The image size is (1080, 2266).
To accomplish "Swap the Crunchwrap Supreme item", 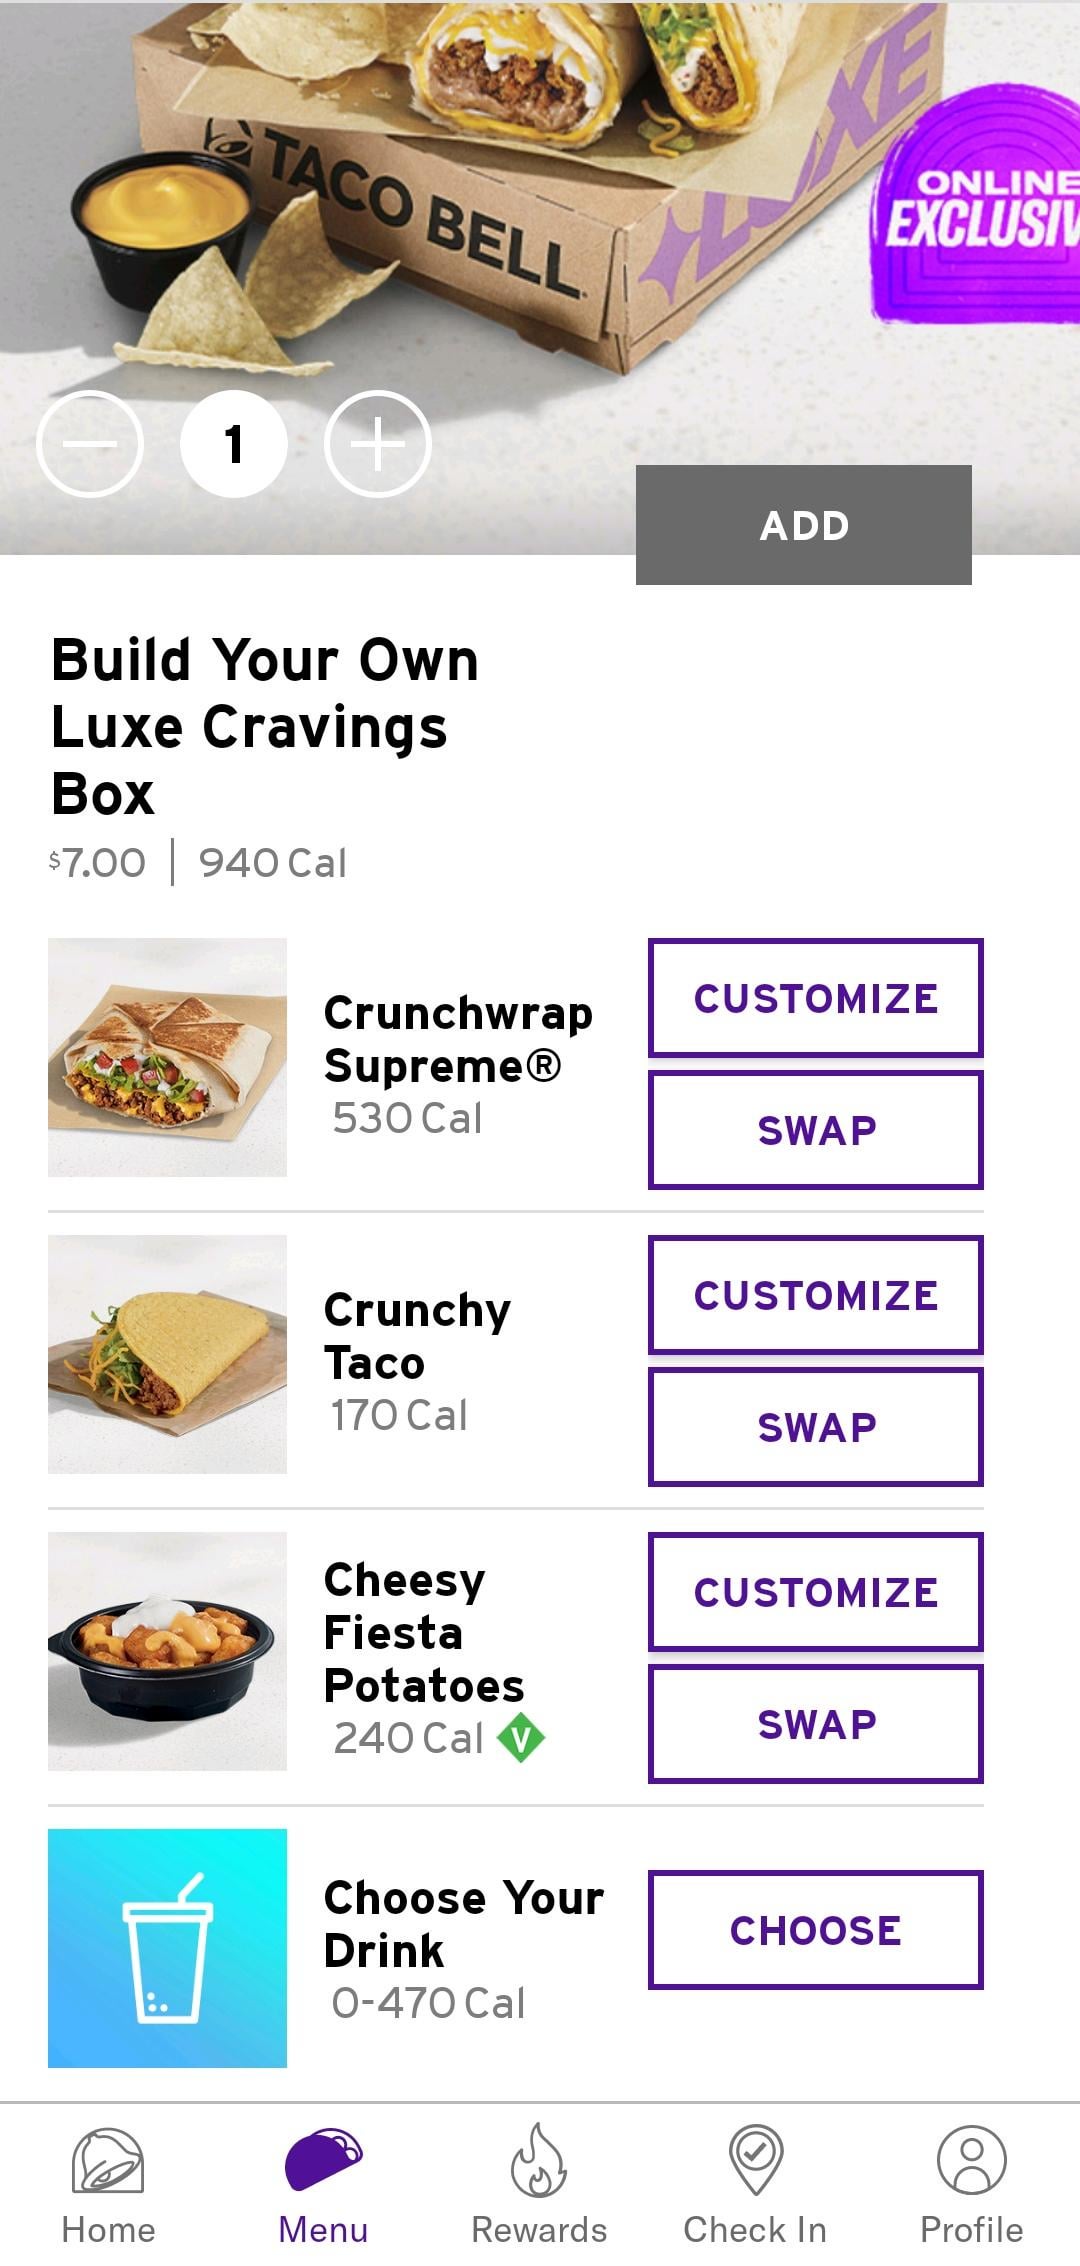I will pyautogui.click(x=815, y=1130).
